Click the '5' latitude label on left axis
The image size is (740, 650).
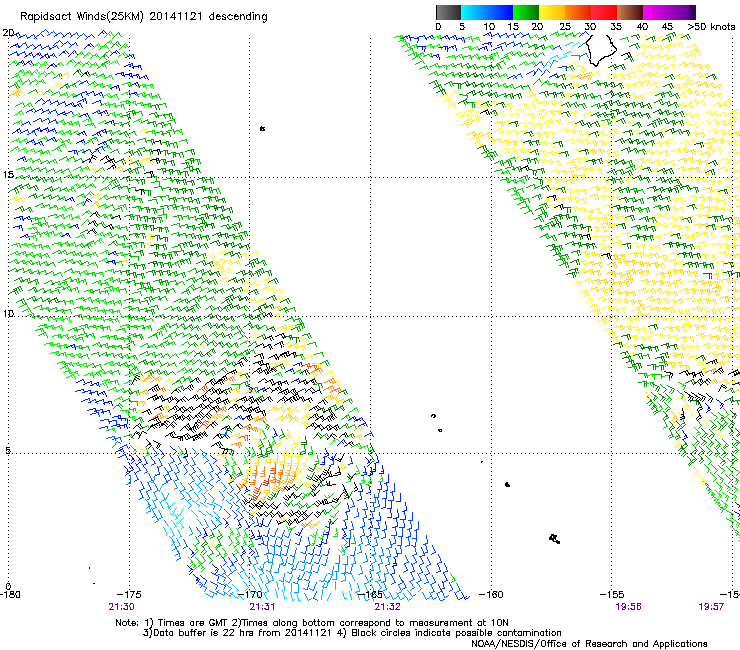8,450
